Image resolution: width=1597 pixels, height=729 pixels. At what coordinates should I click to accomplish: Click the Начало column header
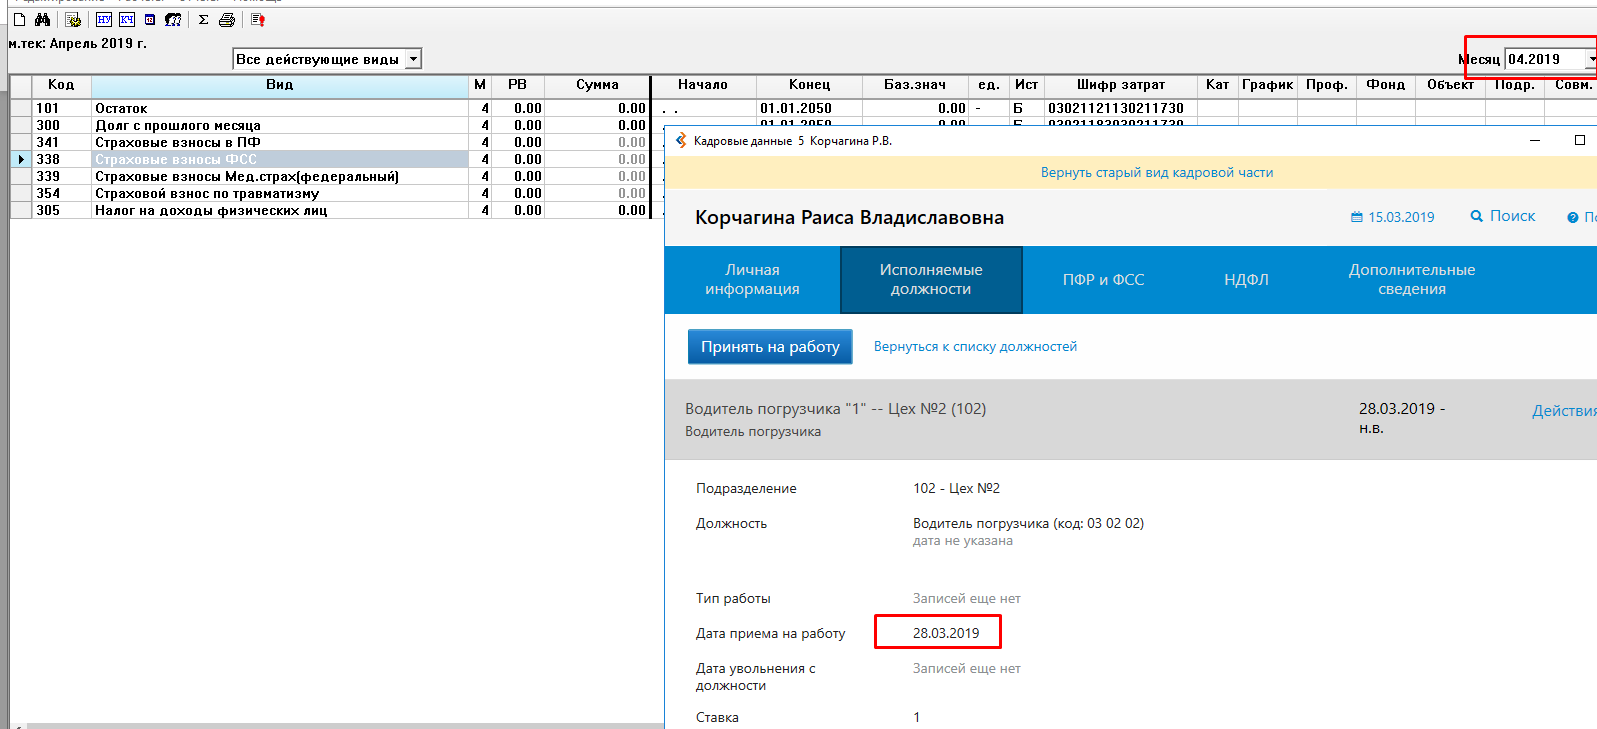[x=703, y=85]
